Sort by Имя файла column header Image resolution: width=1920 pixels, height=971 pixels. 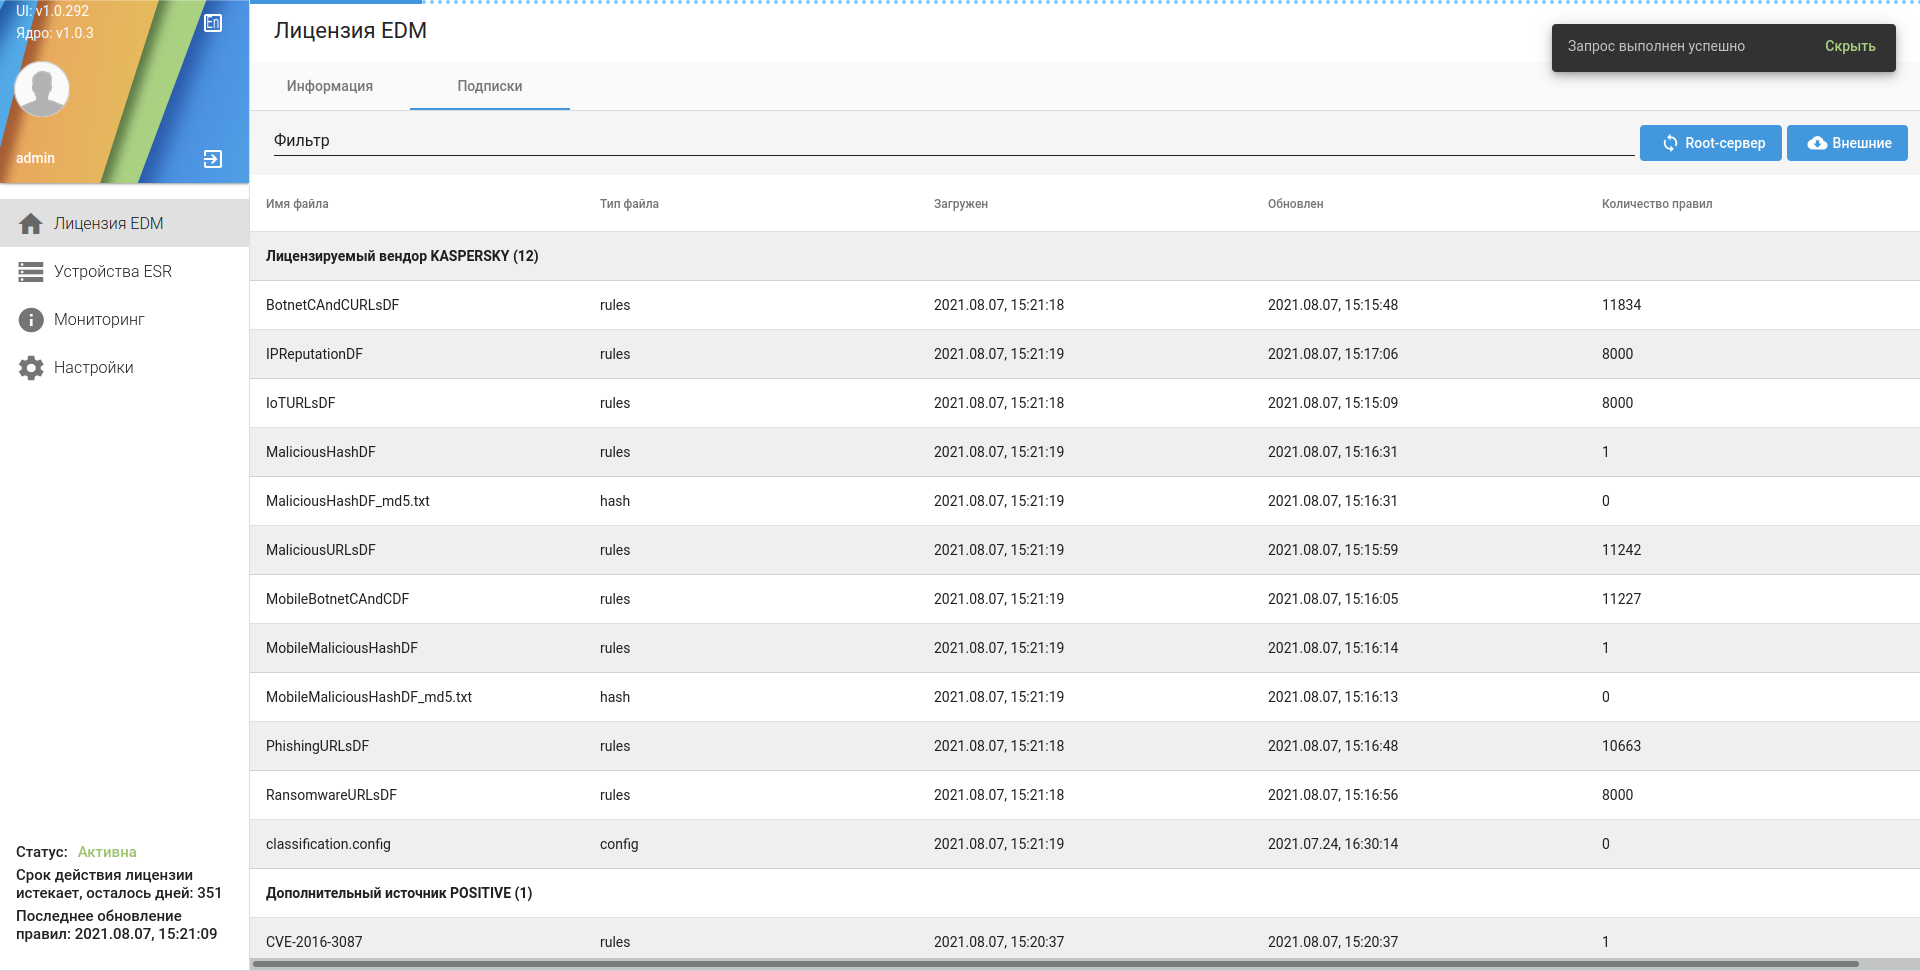297,204
